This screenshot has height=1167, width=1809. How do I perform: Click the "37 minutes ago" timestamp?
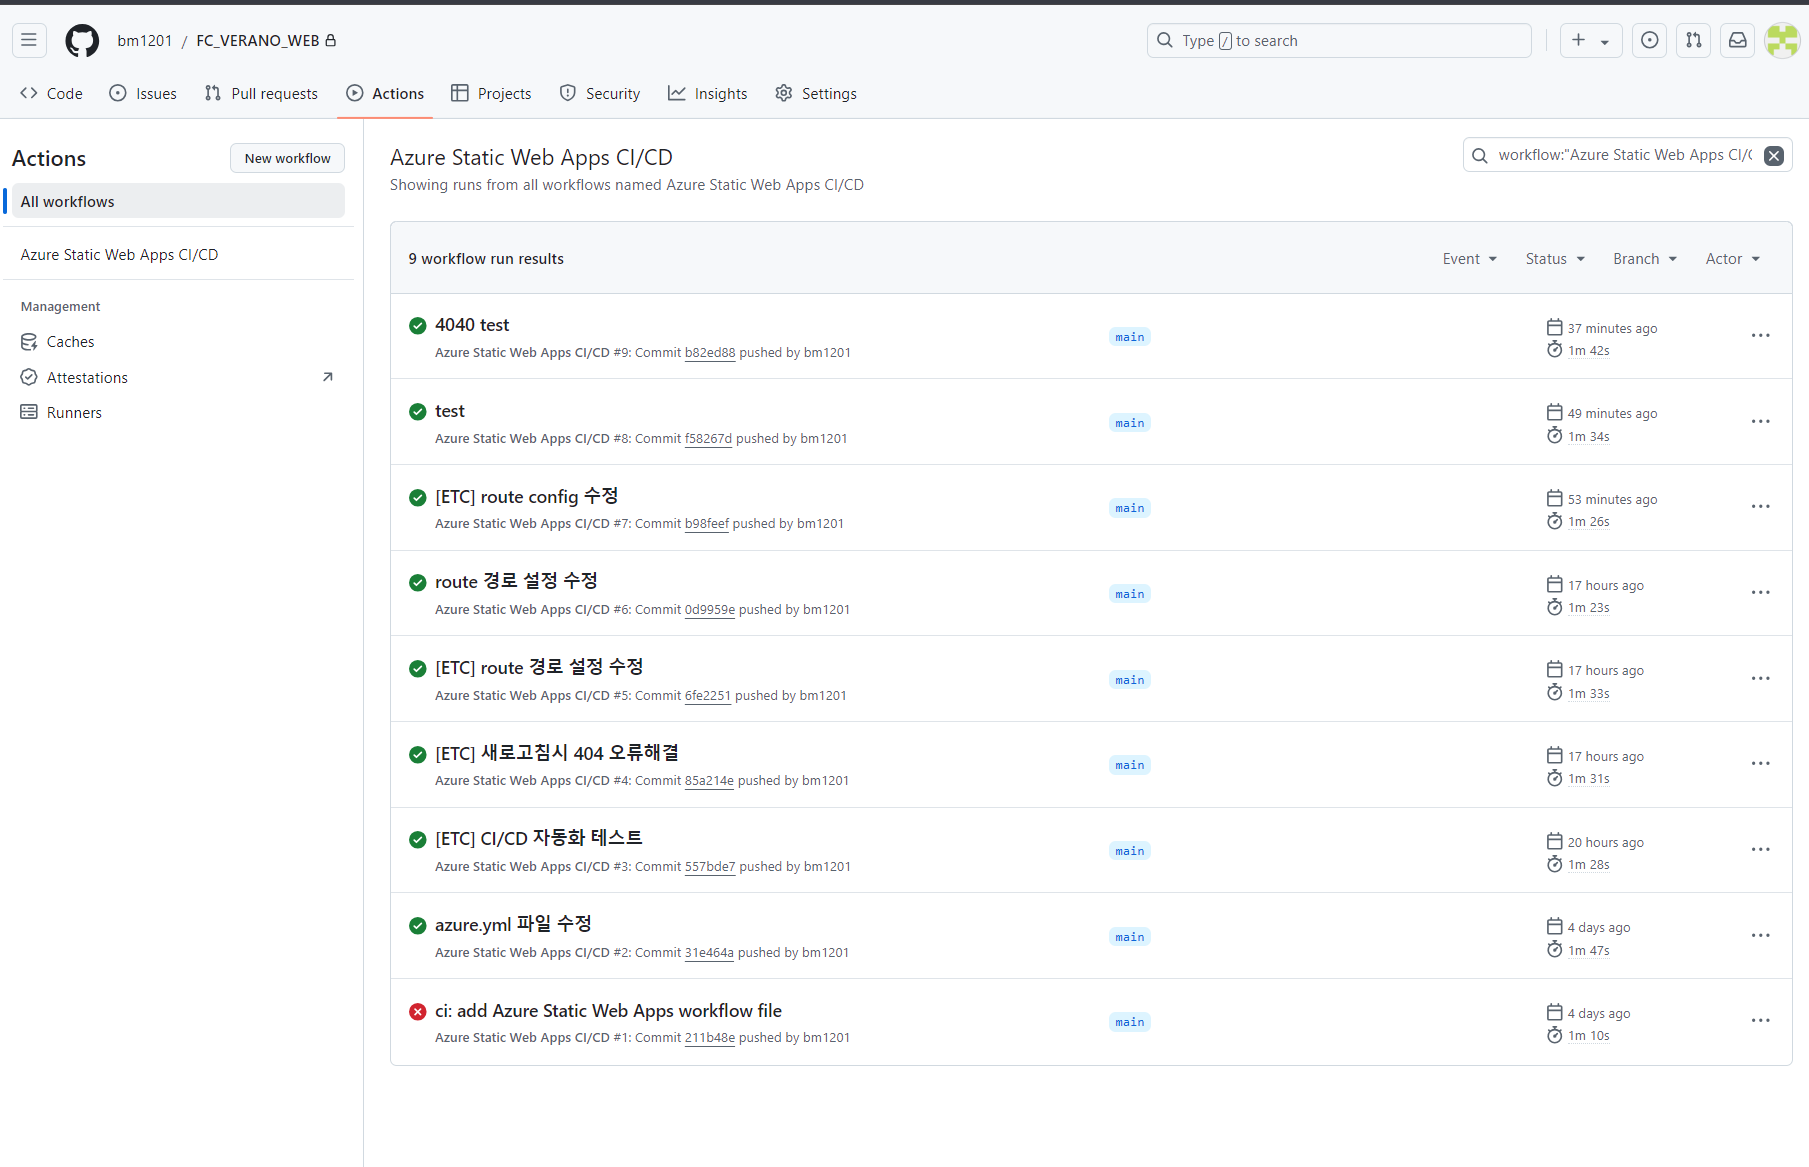[x=1612, y=329]
